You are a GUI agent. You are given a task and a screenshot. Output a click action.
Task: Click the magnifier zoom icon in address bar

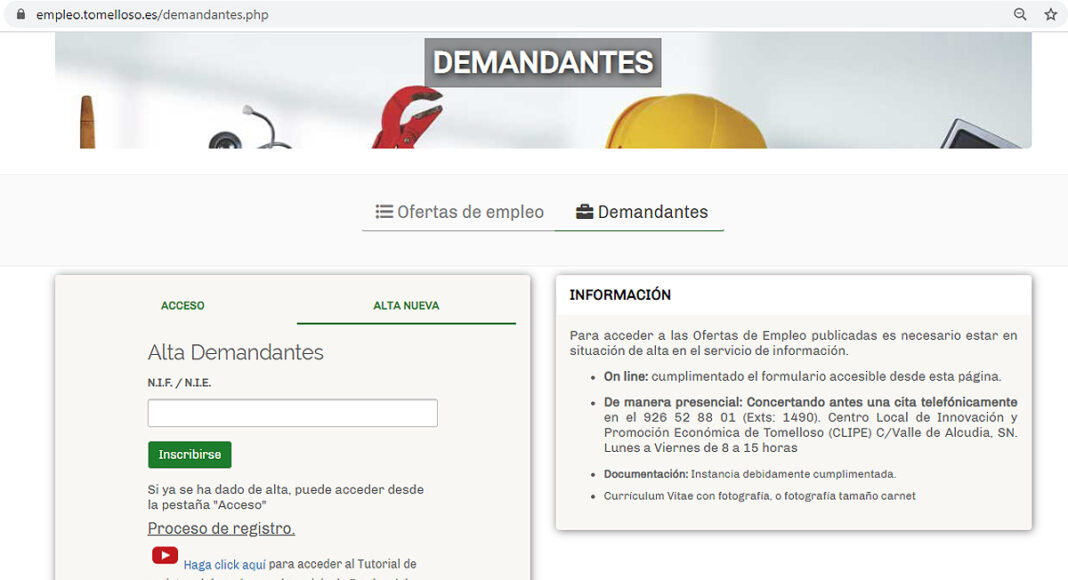point(1020,15)
